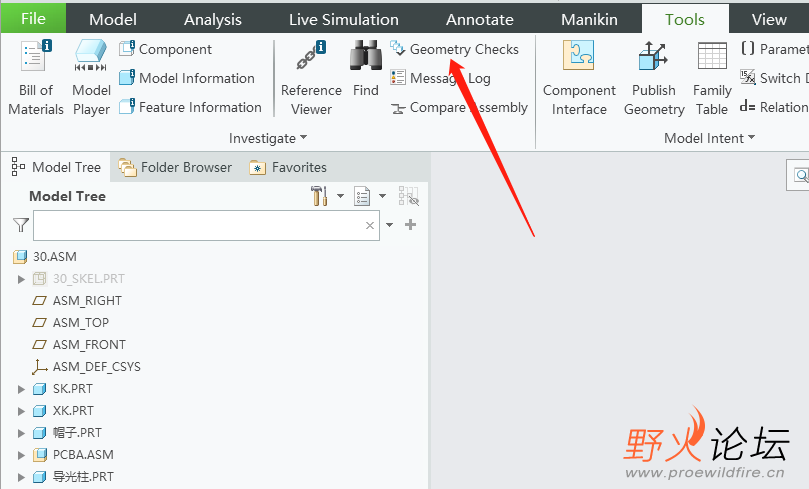The width and height of the screenshot is (809, 489).
Task: Open Model Information report
Action: (187, 78)
